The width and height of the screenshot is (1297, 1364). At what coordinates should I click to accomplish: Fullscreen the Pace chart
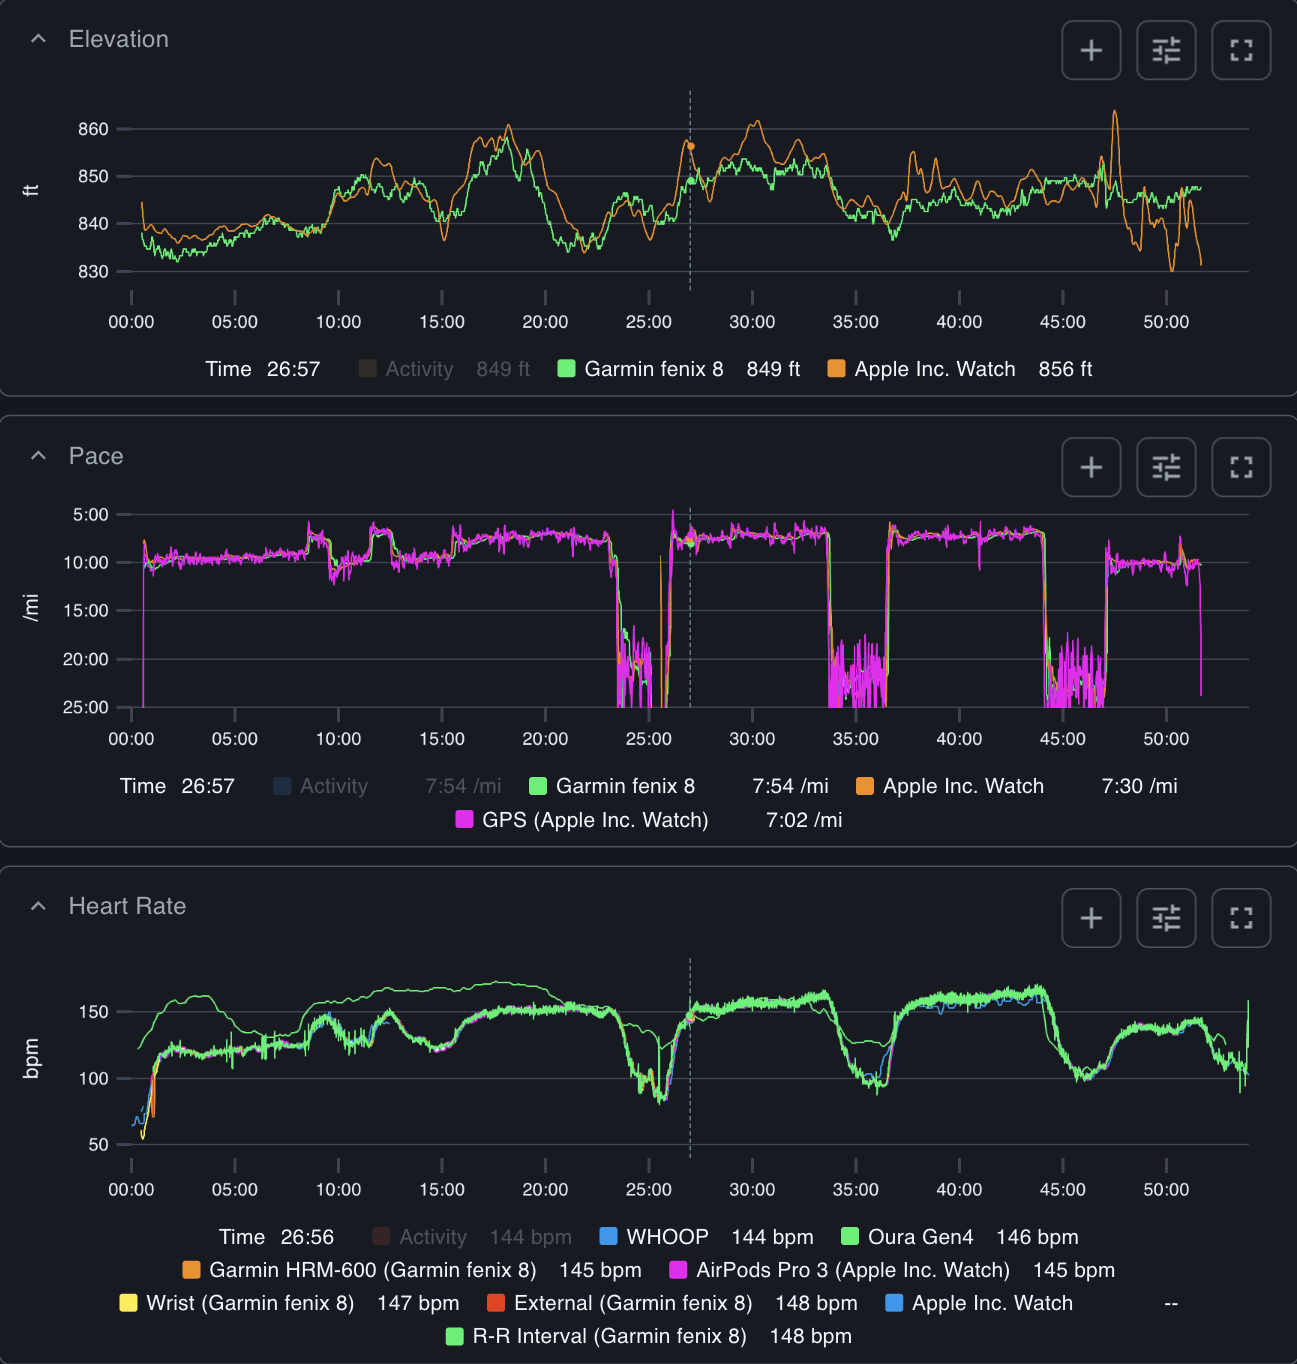click(1241, 467)
